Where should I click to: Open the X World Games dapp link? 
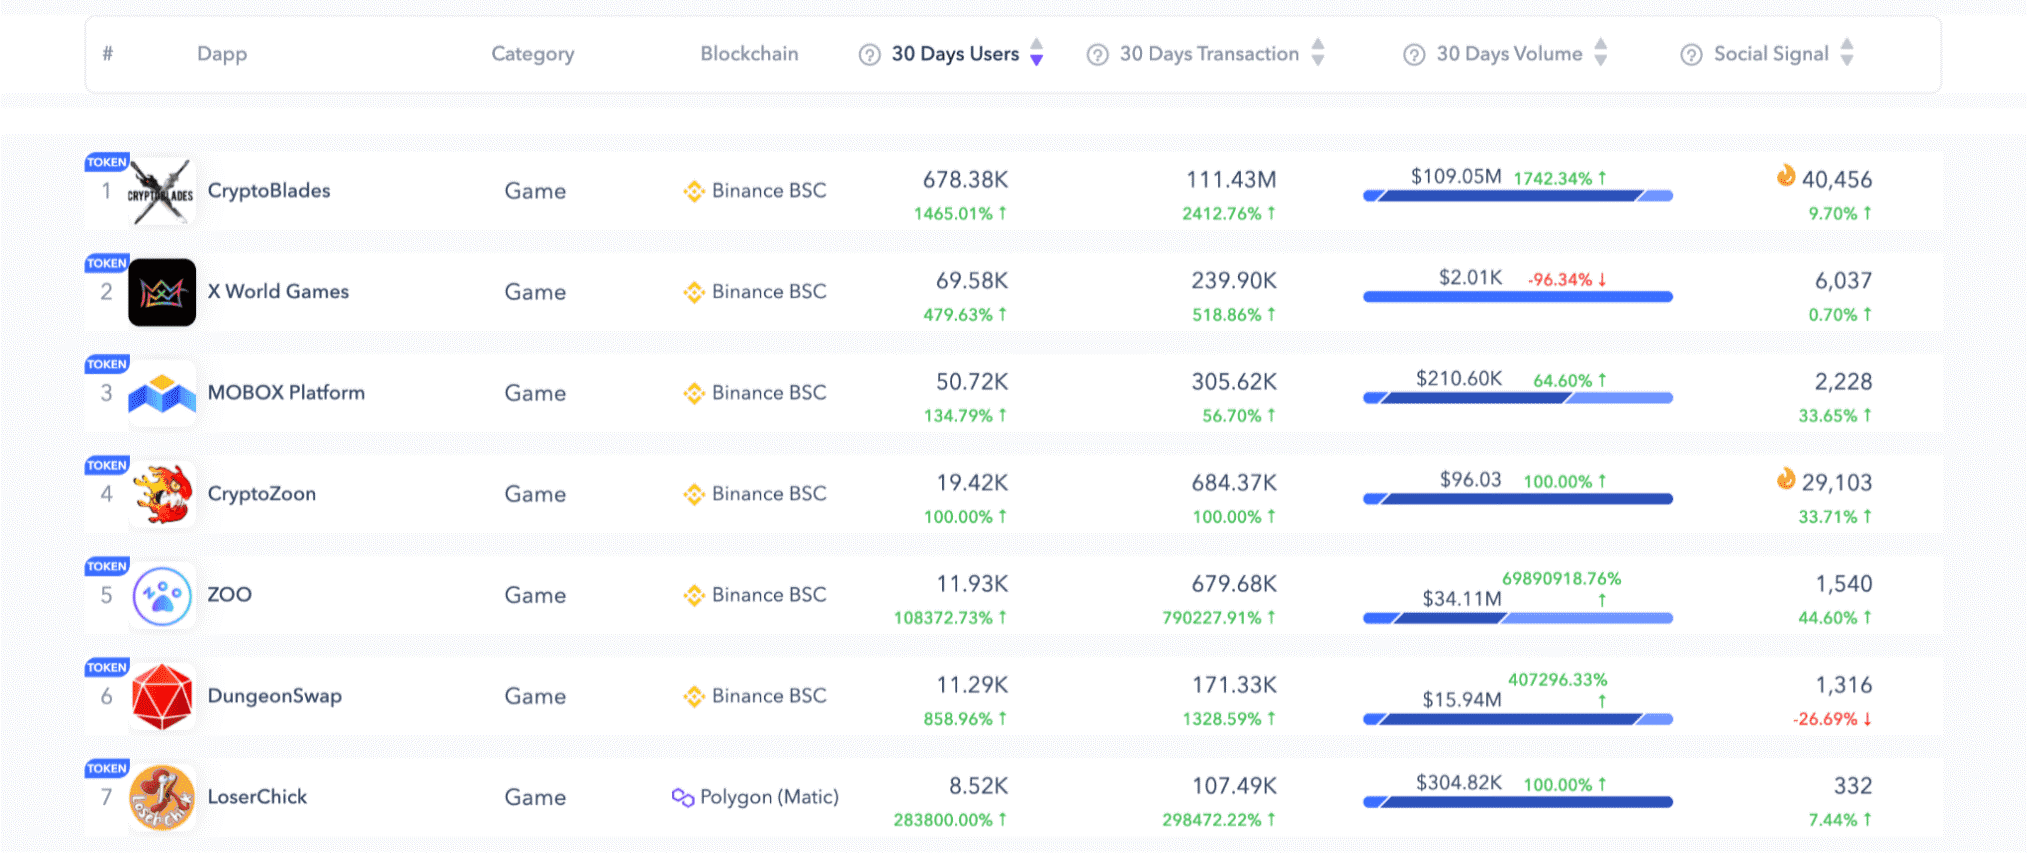tap(278, 292)
